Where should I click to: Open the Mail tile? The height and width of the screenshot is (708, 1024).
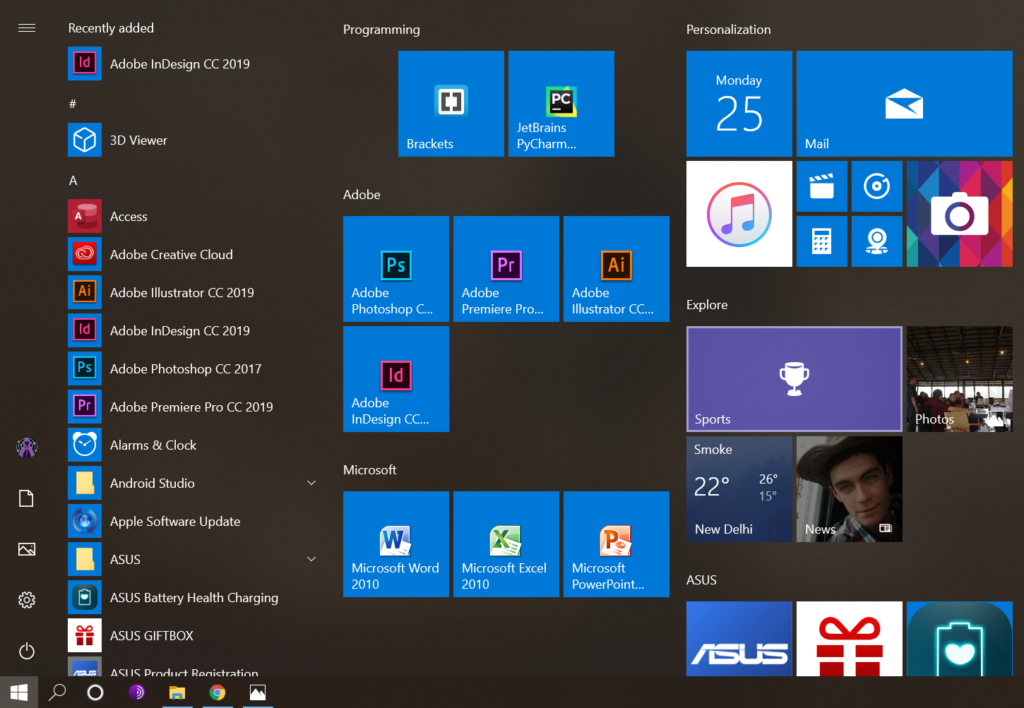pyautogui.click(x=904, y=104)
